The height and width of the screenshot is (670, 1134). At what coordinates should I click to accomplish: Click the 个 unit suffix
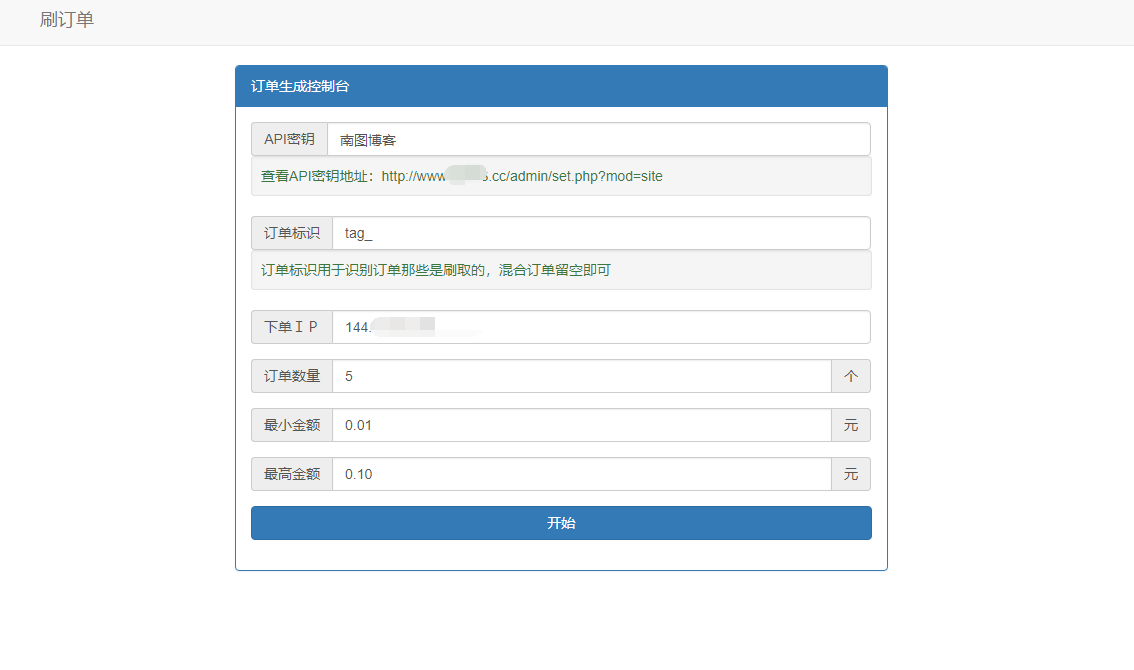(850, 376)
